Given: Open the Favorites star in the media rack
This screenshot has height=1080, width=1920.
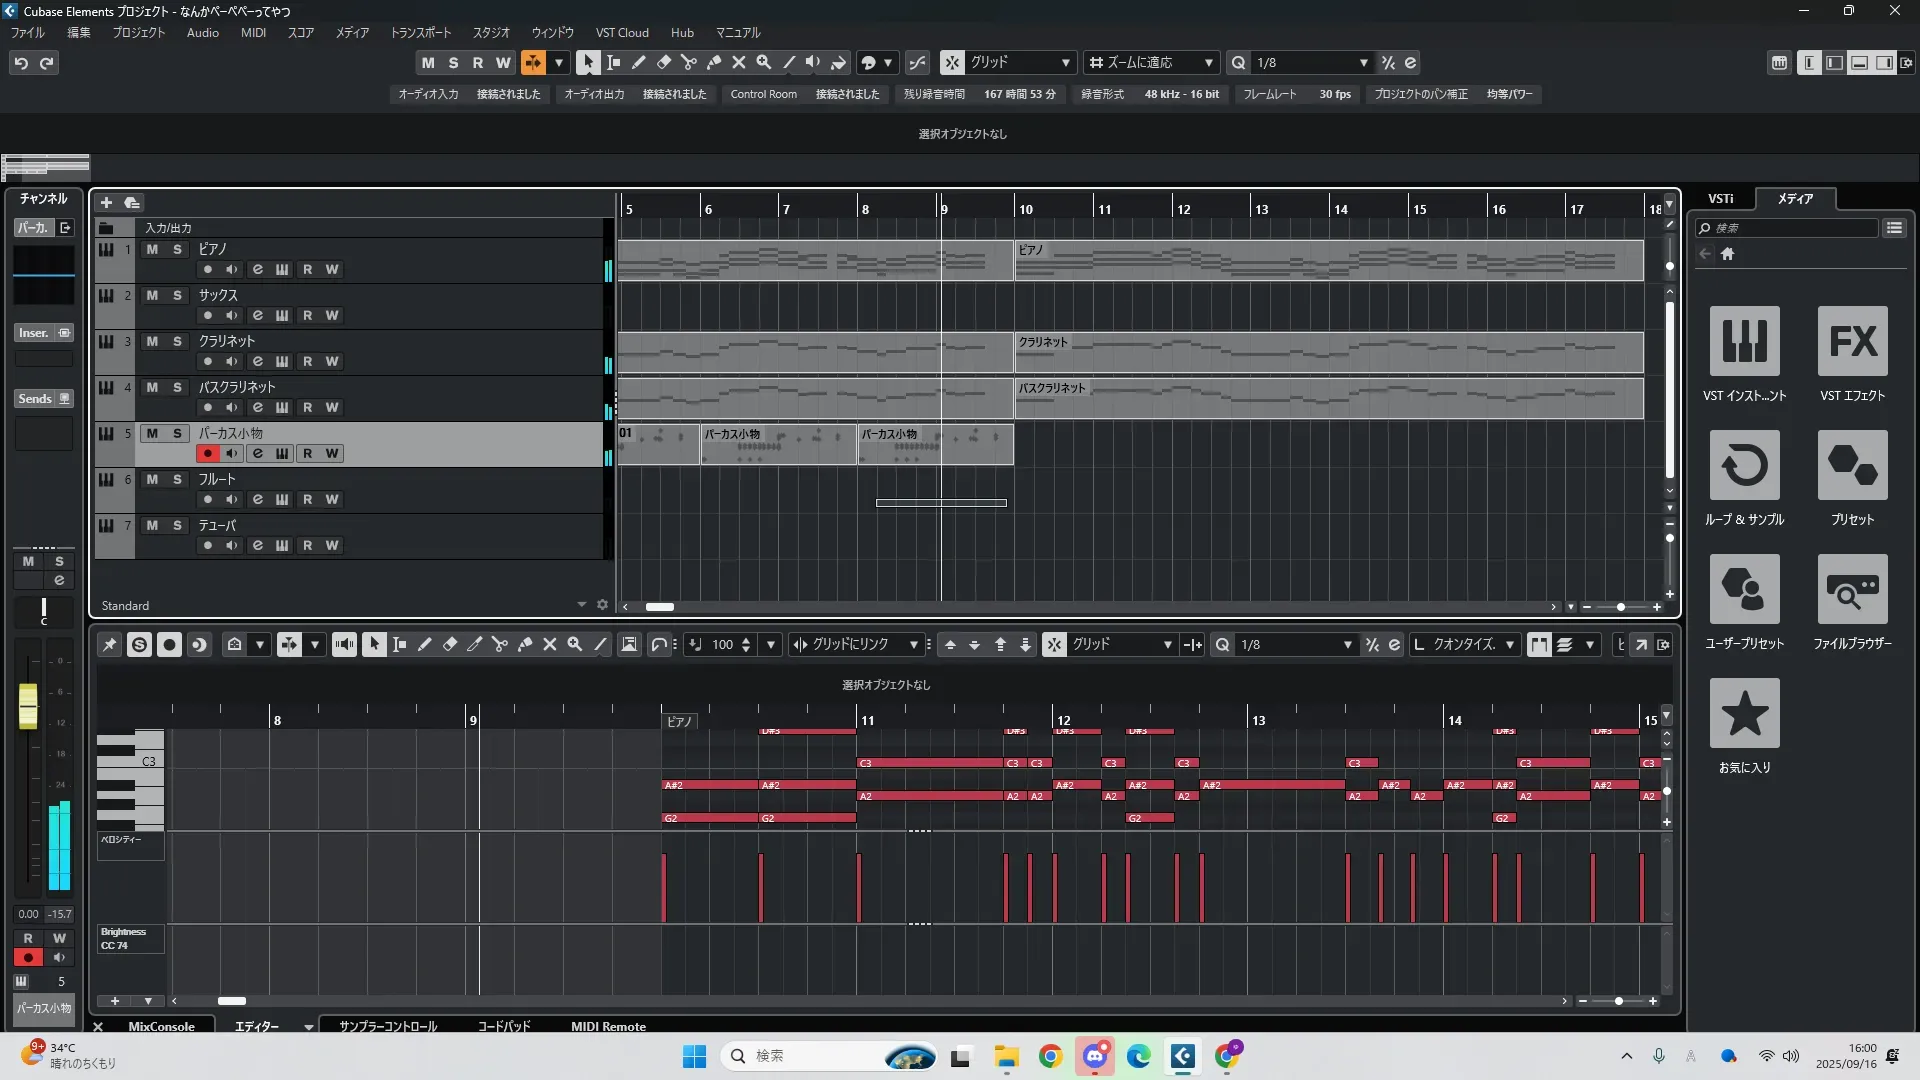Looking at the screenshot, I should click(1744, 714).
